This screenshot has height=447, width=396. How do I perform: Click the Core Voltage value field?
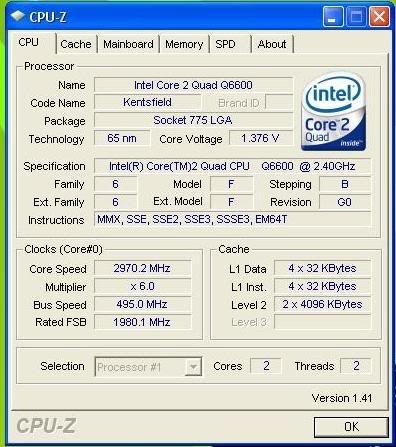260,138
